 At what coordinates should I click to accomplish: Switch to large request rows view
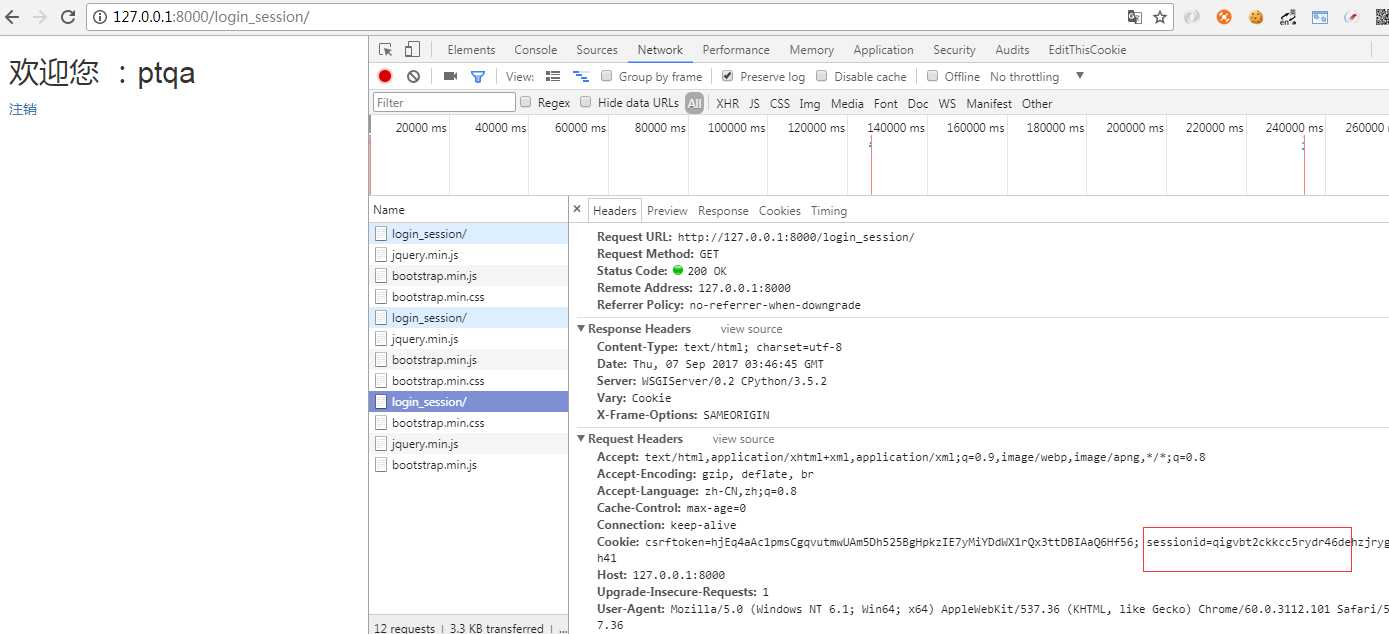point(553,77)
